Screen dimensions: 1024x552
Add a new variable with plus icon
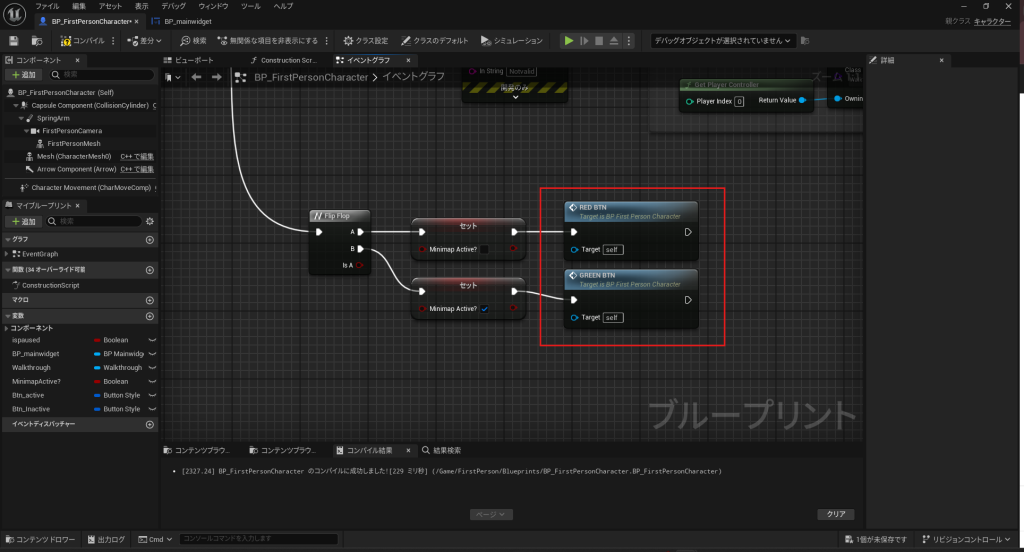[150, 315]
